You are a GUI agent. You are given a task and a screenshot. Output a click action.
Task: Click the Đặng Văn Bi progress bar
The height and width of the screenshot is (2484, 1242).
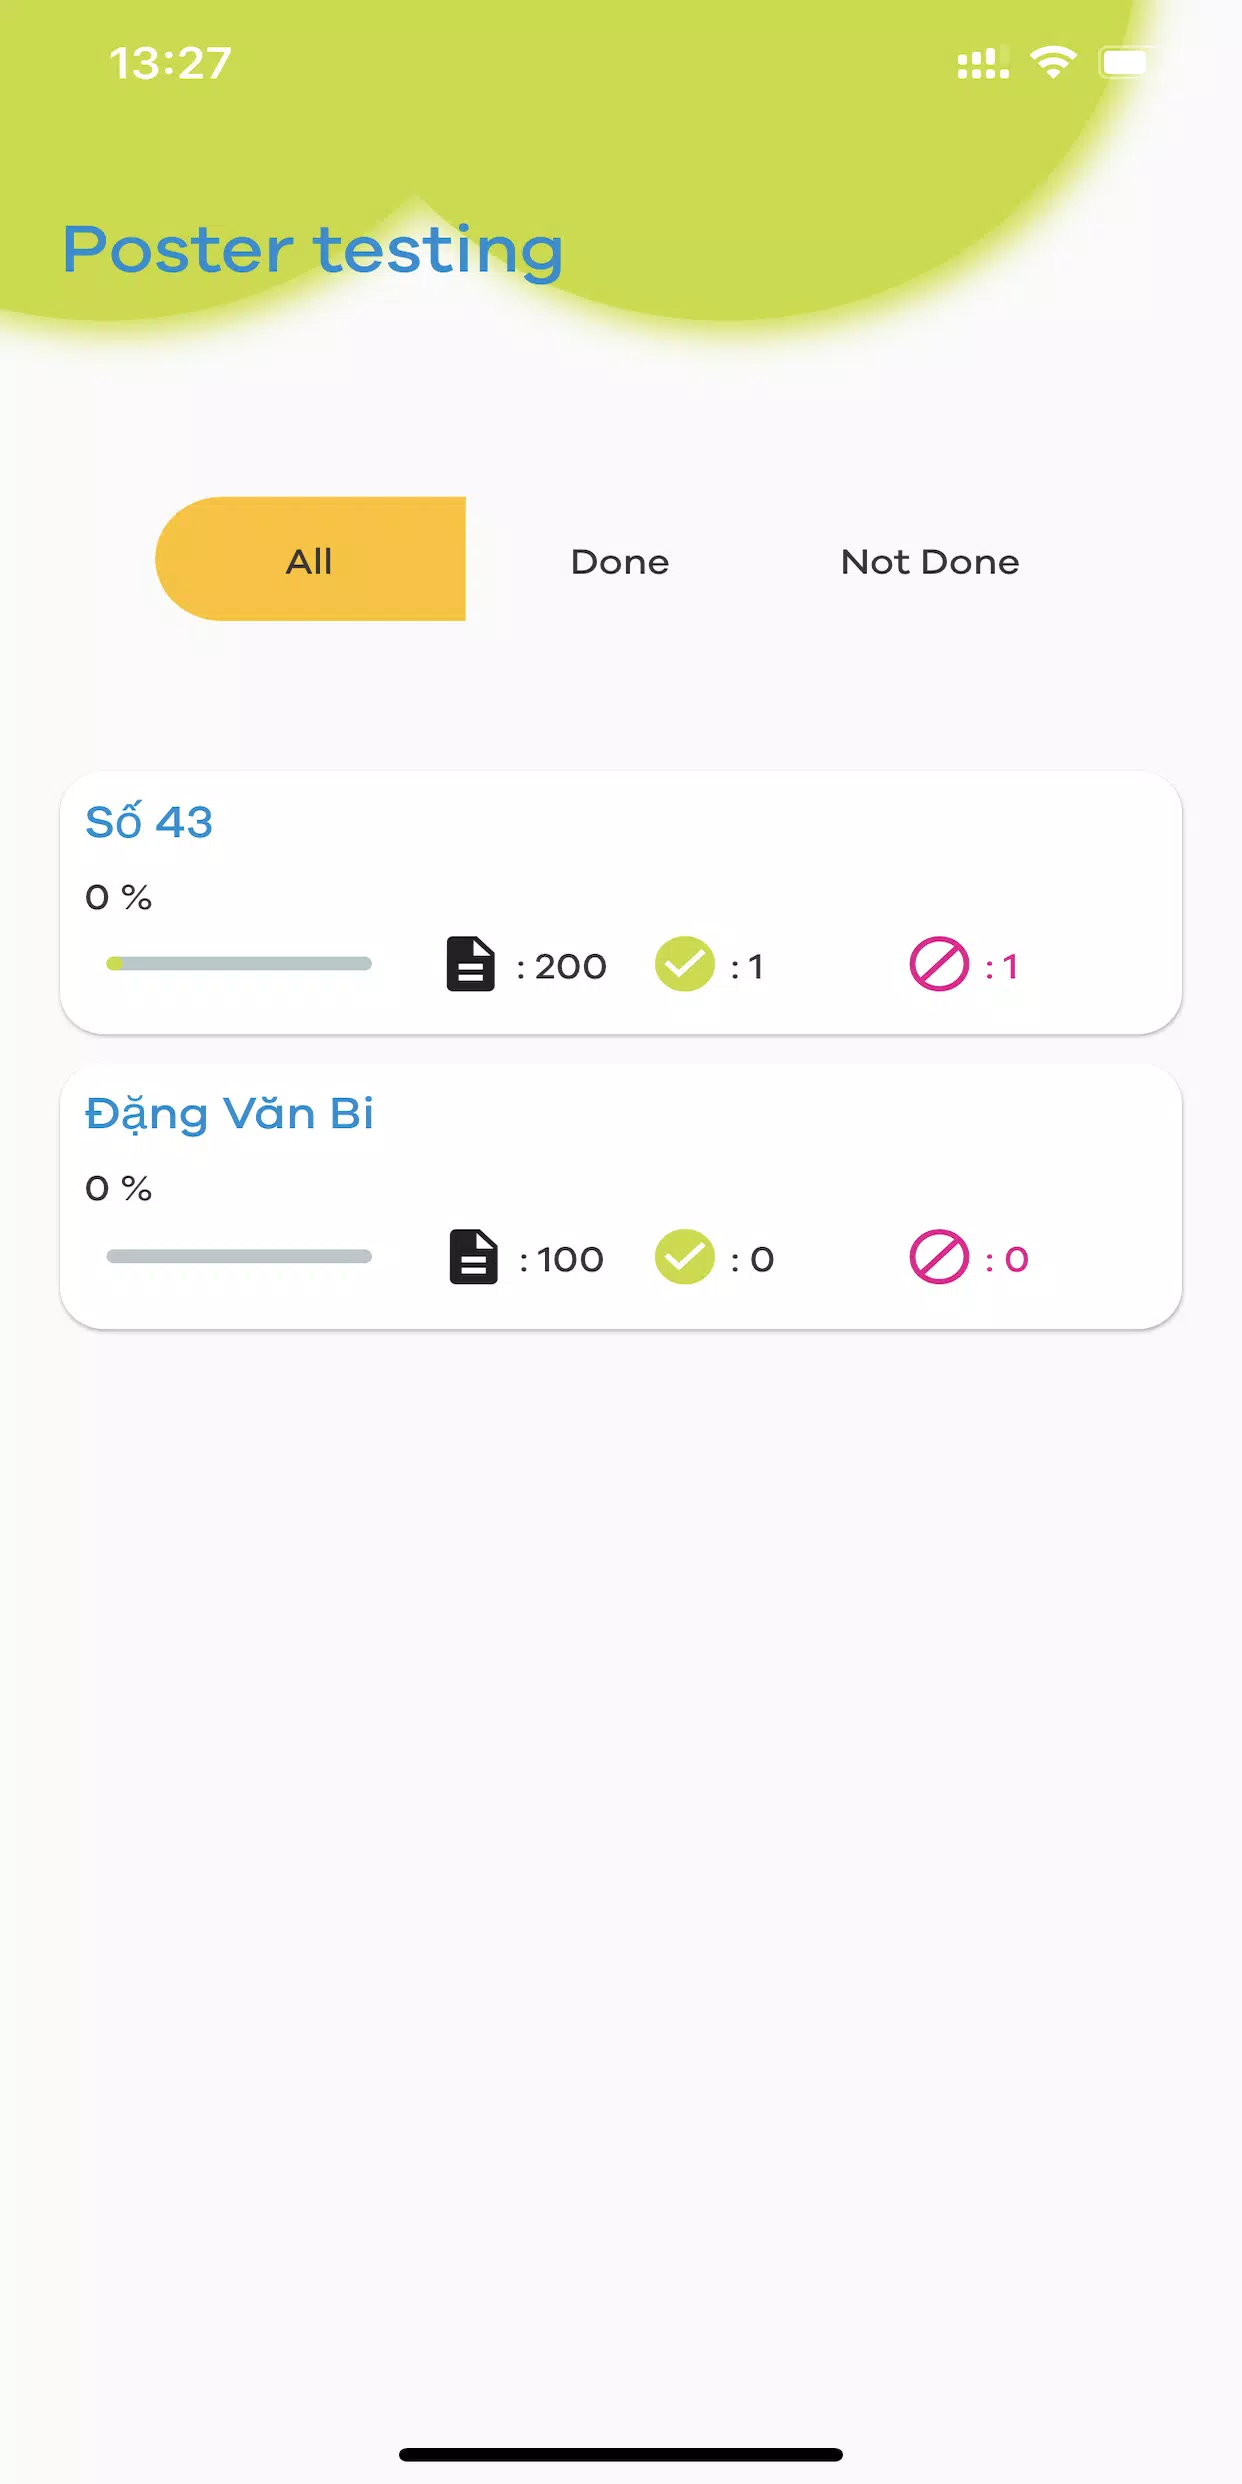(239, 1256)
